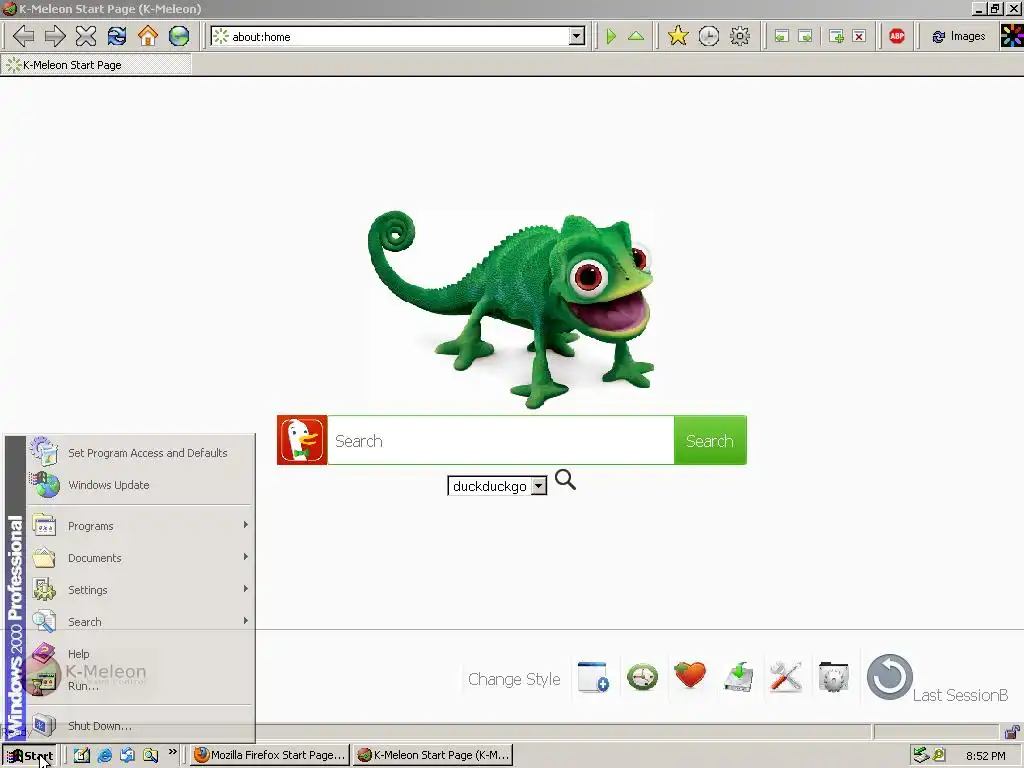Click the Show Desktop quick launch icon
The height and width of the screenshot is (768, 1024).
[x=82, y=756]
